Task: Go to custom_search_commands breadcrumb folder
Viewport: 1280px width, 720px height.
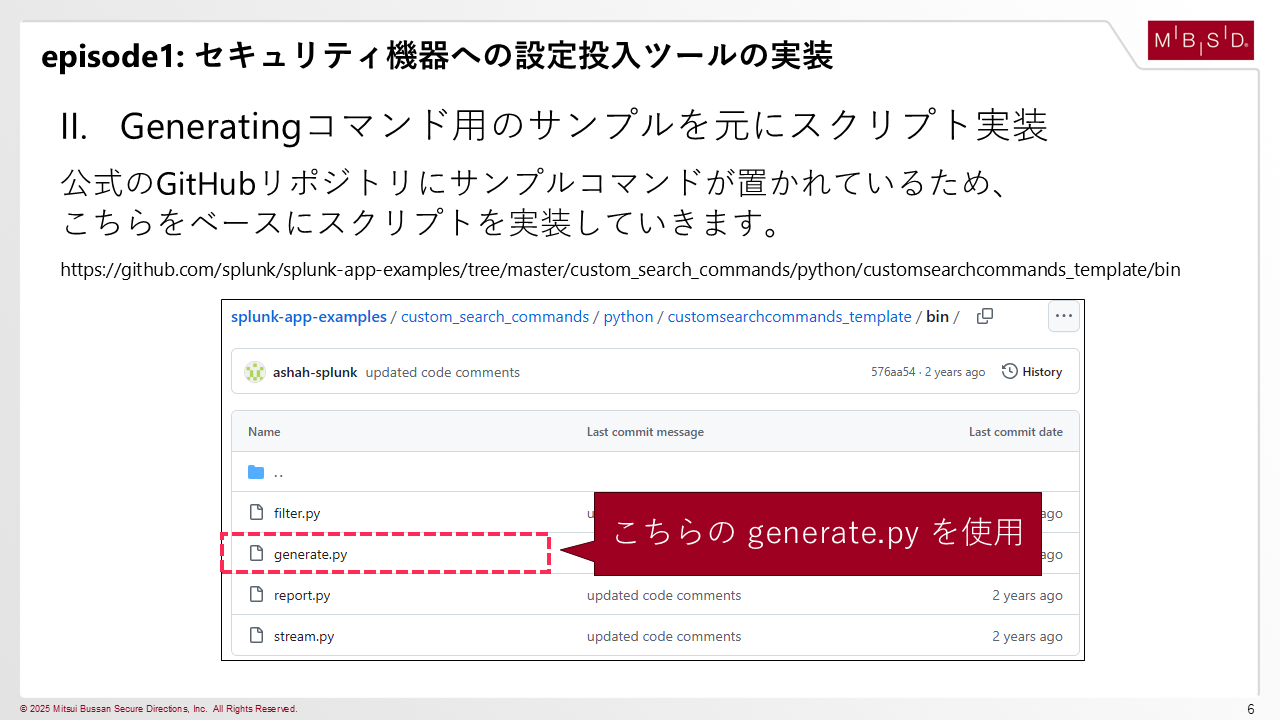Action: (495, 317)
